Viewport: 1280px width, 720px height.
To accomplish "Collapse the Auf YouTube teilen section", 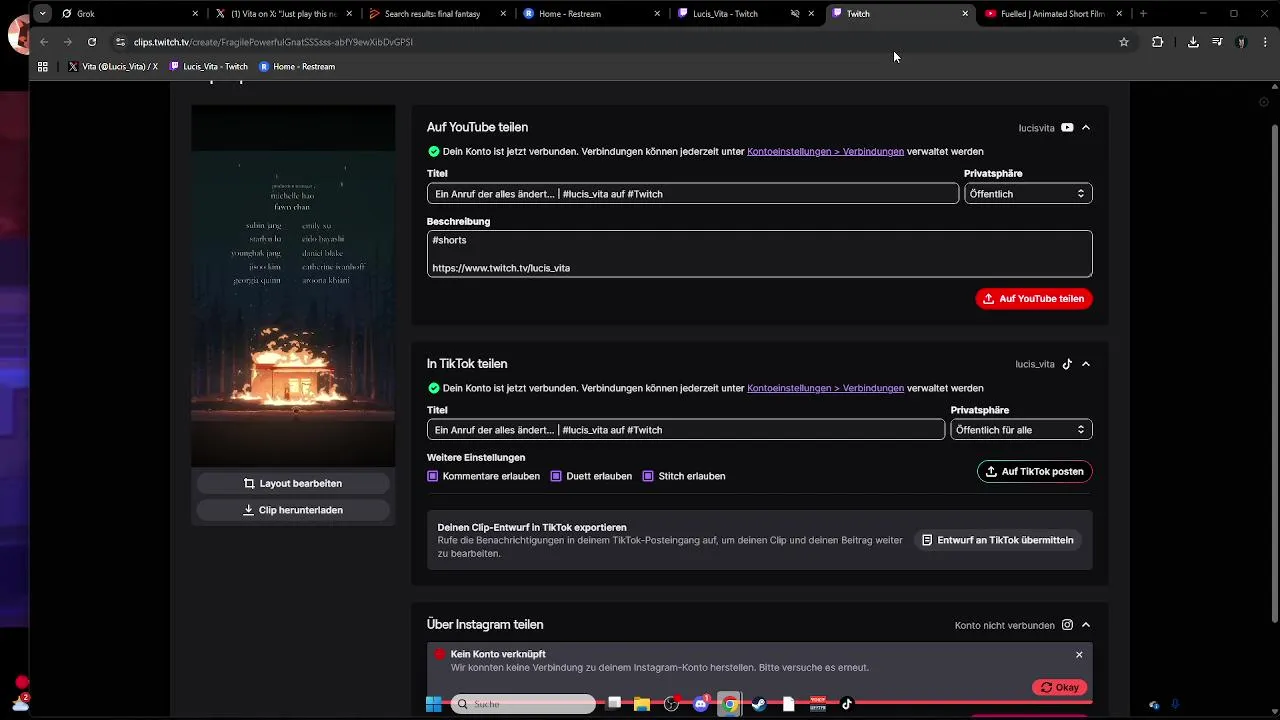I will pyautogui.click(x=1086, y=128).
